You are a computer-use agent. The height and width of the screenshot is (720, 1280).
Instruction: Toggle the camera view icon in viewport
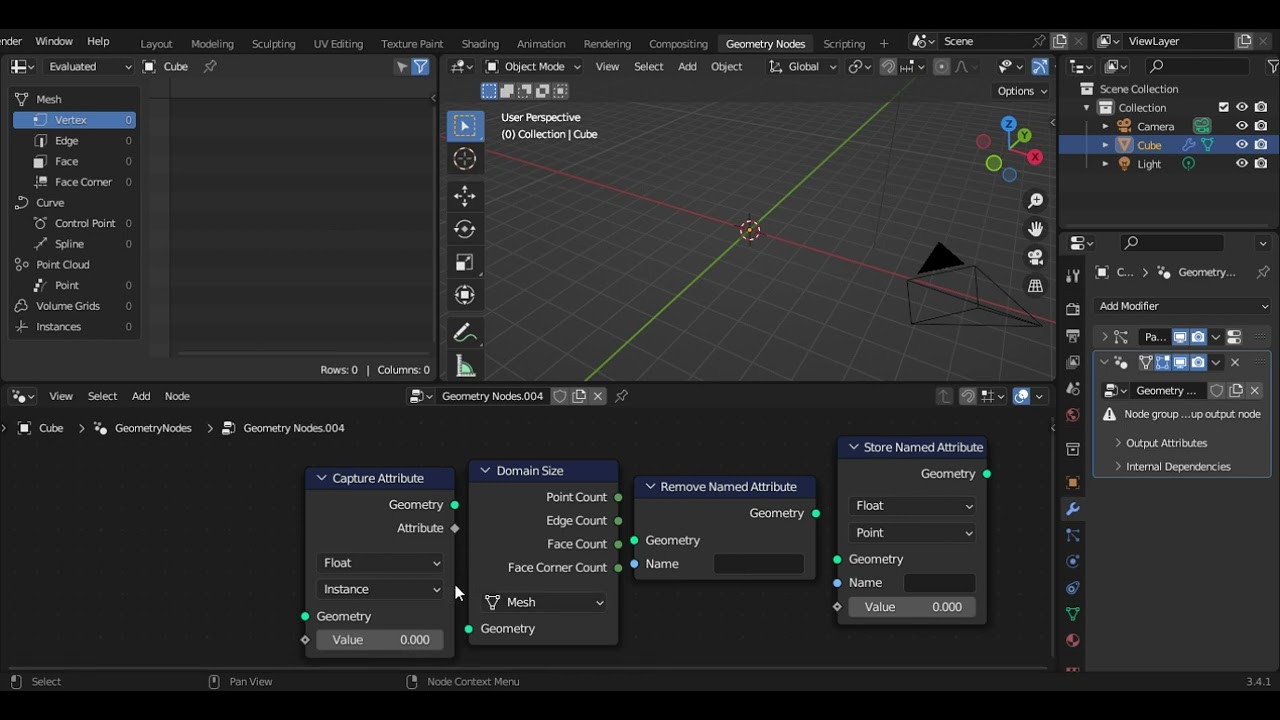click(1036, 257)
